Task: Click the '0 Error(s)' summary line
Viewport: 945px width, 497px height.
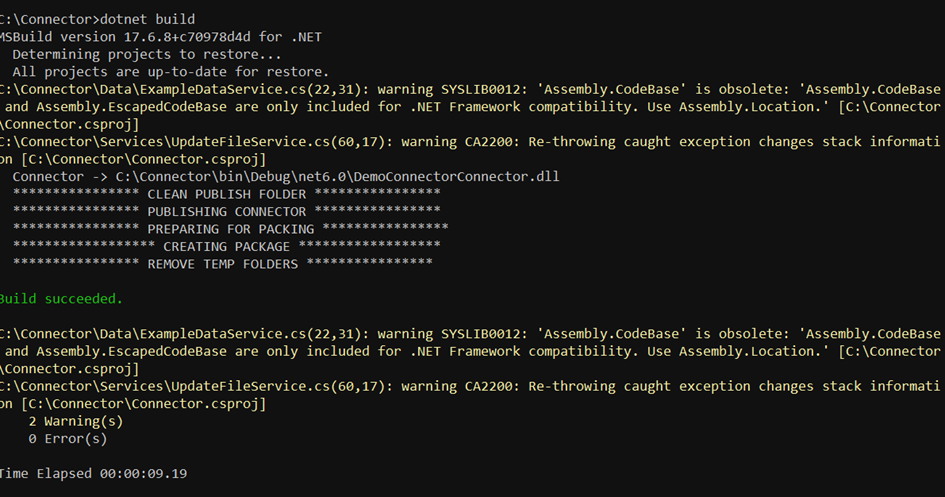Action: click(68, 439)
